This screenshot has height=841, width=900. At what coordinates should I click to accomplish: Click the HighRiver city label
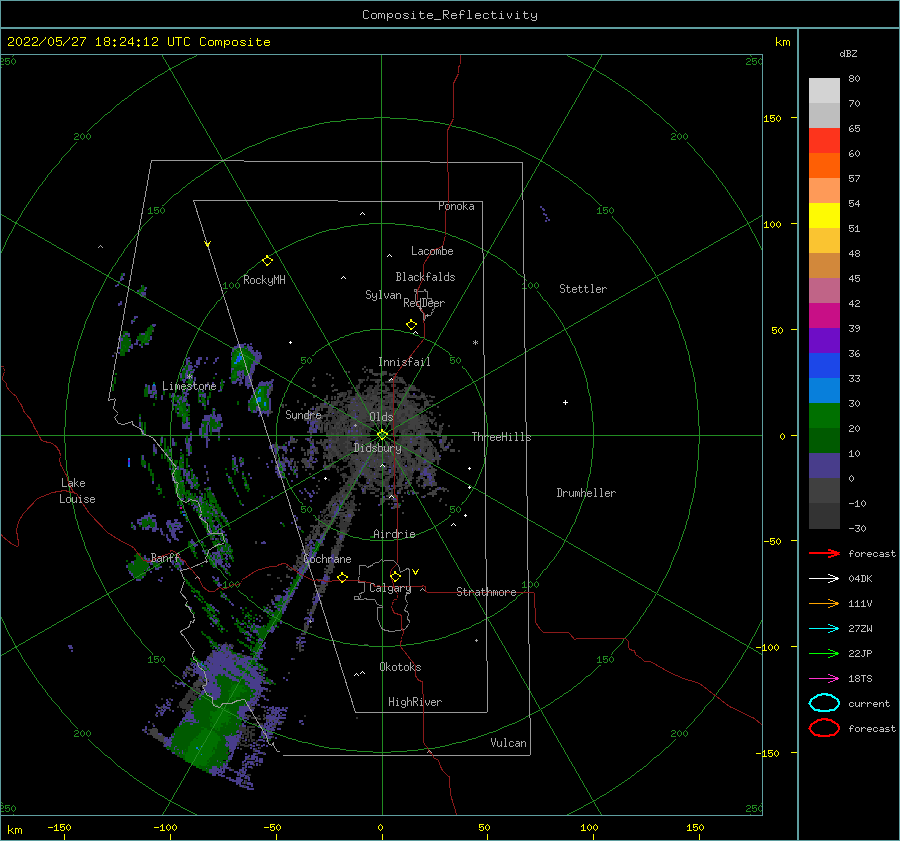415,702
